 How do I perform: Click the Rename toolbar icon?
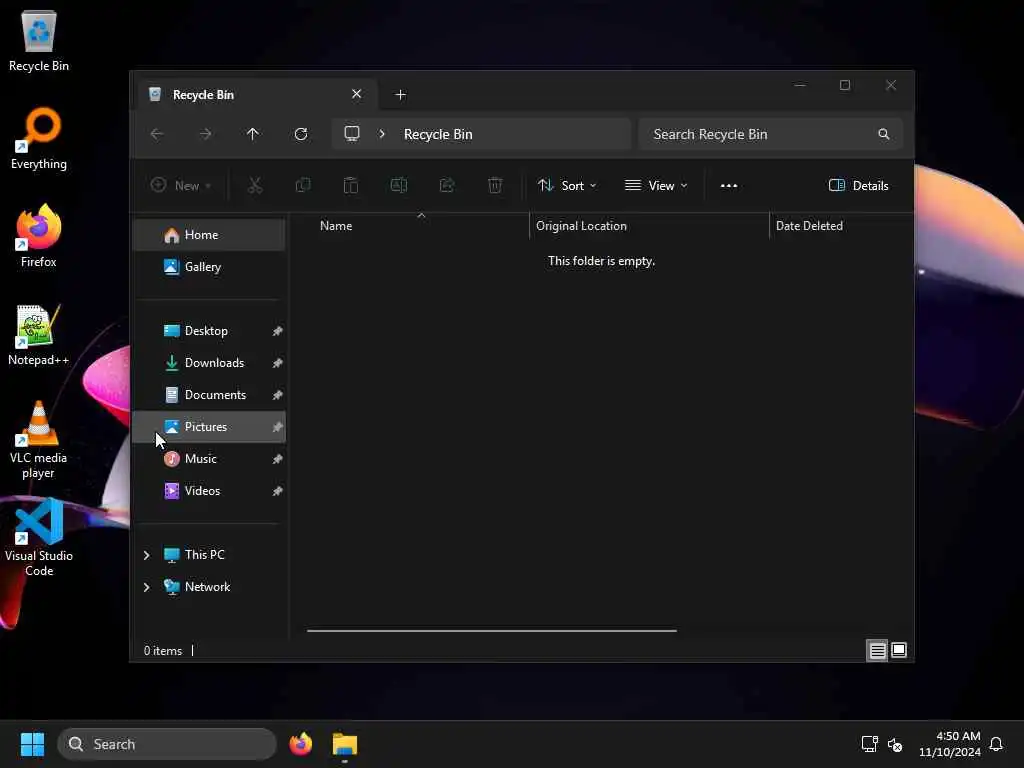(399, 185)
